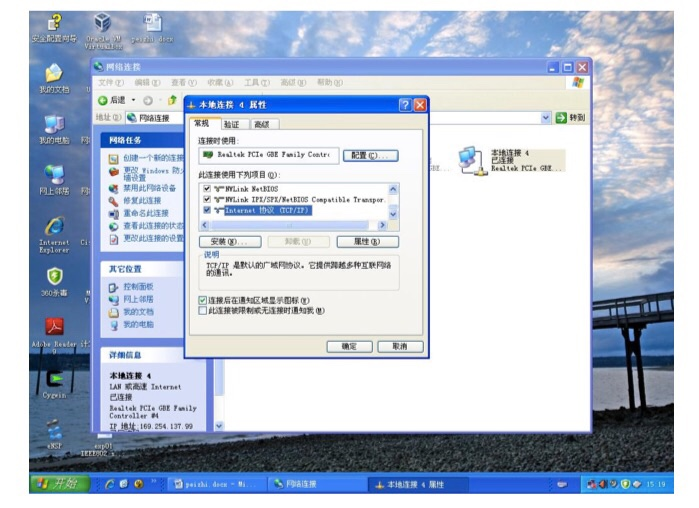Viewport: 699px width, 508px height.
Task: Click the 转到 go arrow icon
Action: coord(561,118)
